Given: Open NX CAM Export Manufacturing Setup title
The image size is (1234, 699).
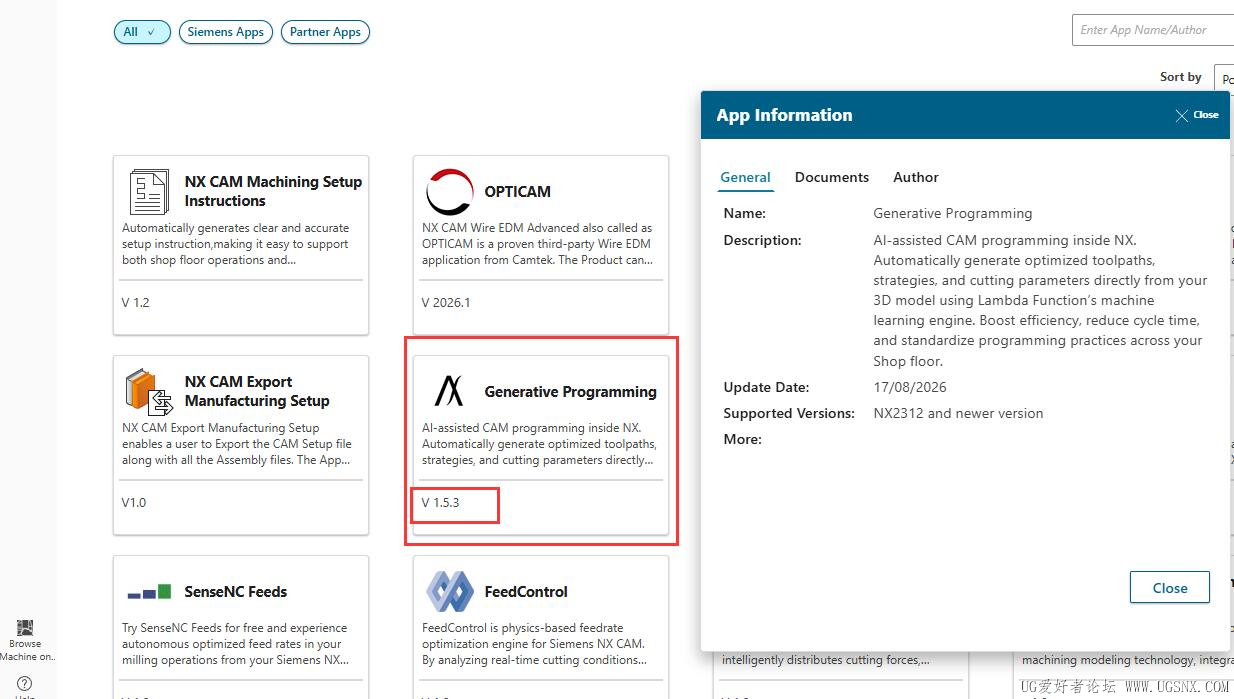Looking at the screenshot, I should pyautogui.click(x=257, y=391).
